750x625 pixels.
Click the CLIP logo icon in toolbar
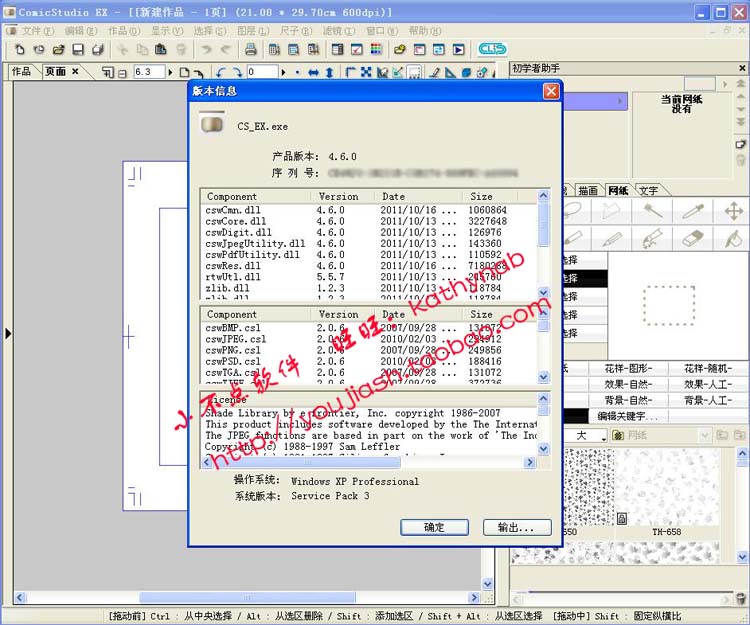(x=492, y=49)
